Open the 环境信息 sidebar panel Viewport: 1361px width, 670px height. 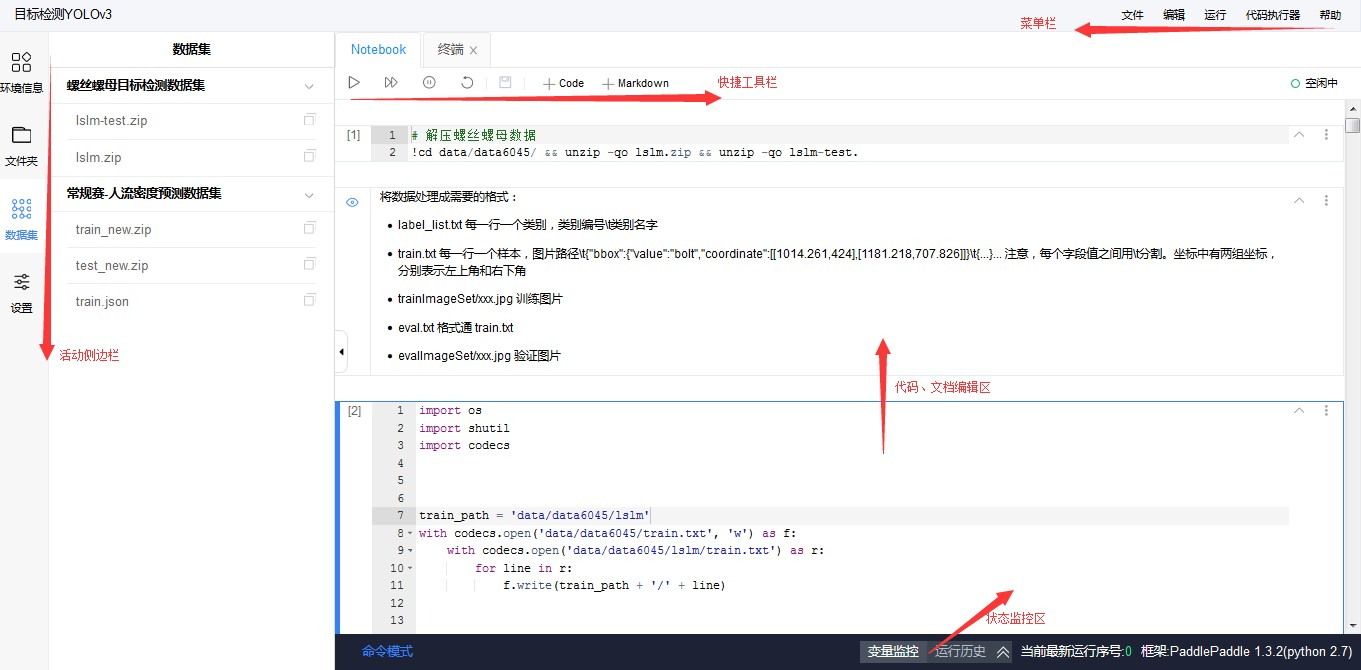22,72
